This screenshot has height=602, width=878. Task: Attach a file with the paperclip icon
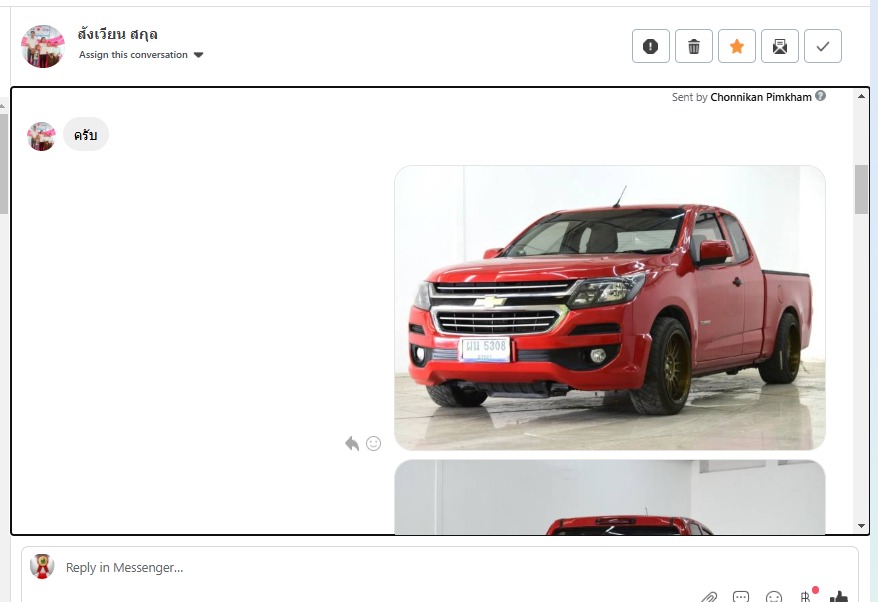click(x=709, y=598)
